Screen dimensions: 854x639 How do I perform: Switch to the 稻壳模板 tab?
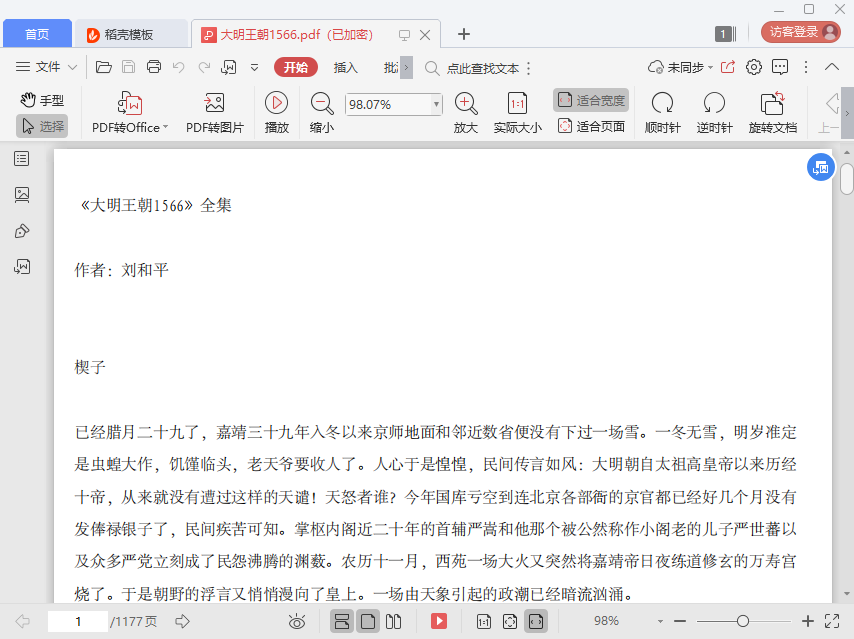[131, 34]
